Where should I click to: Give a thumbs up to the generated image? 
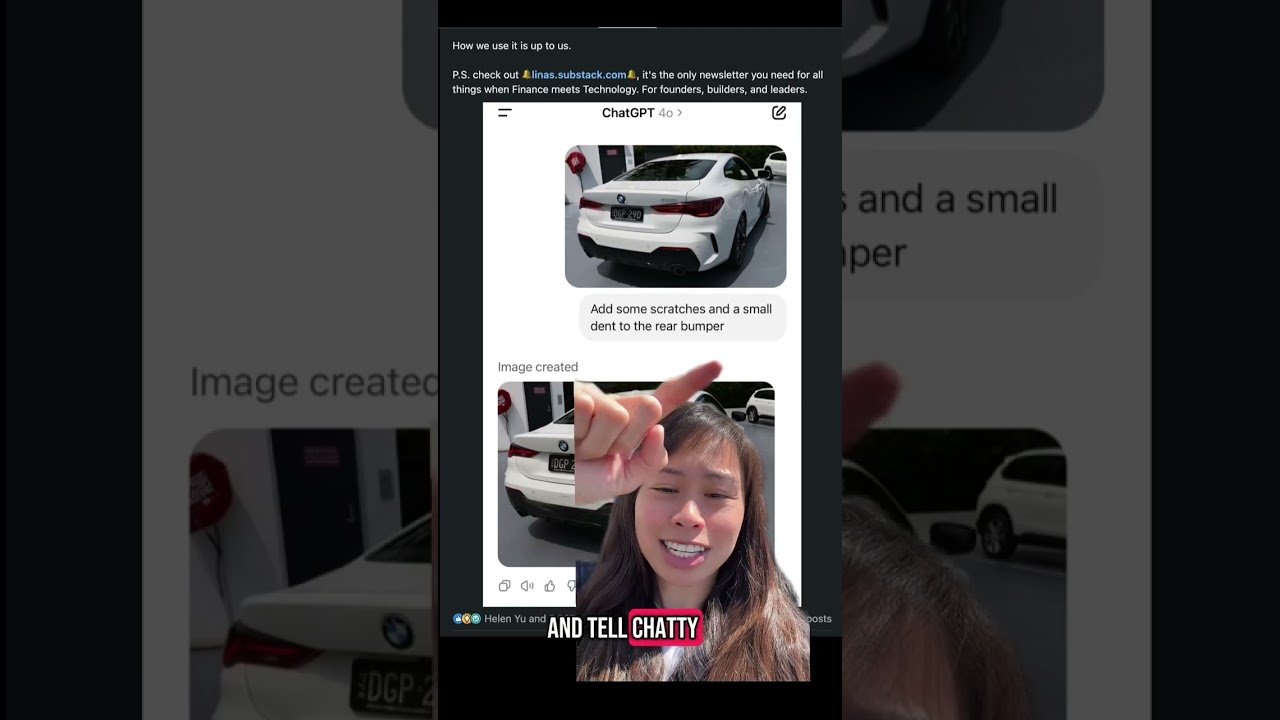click(x=550, y=586)
